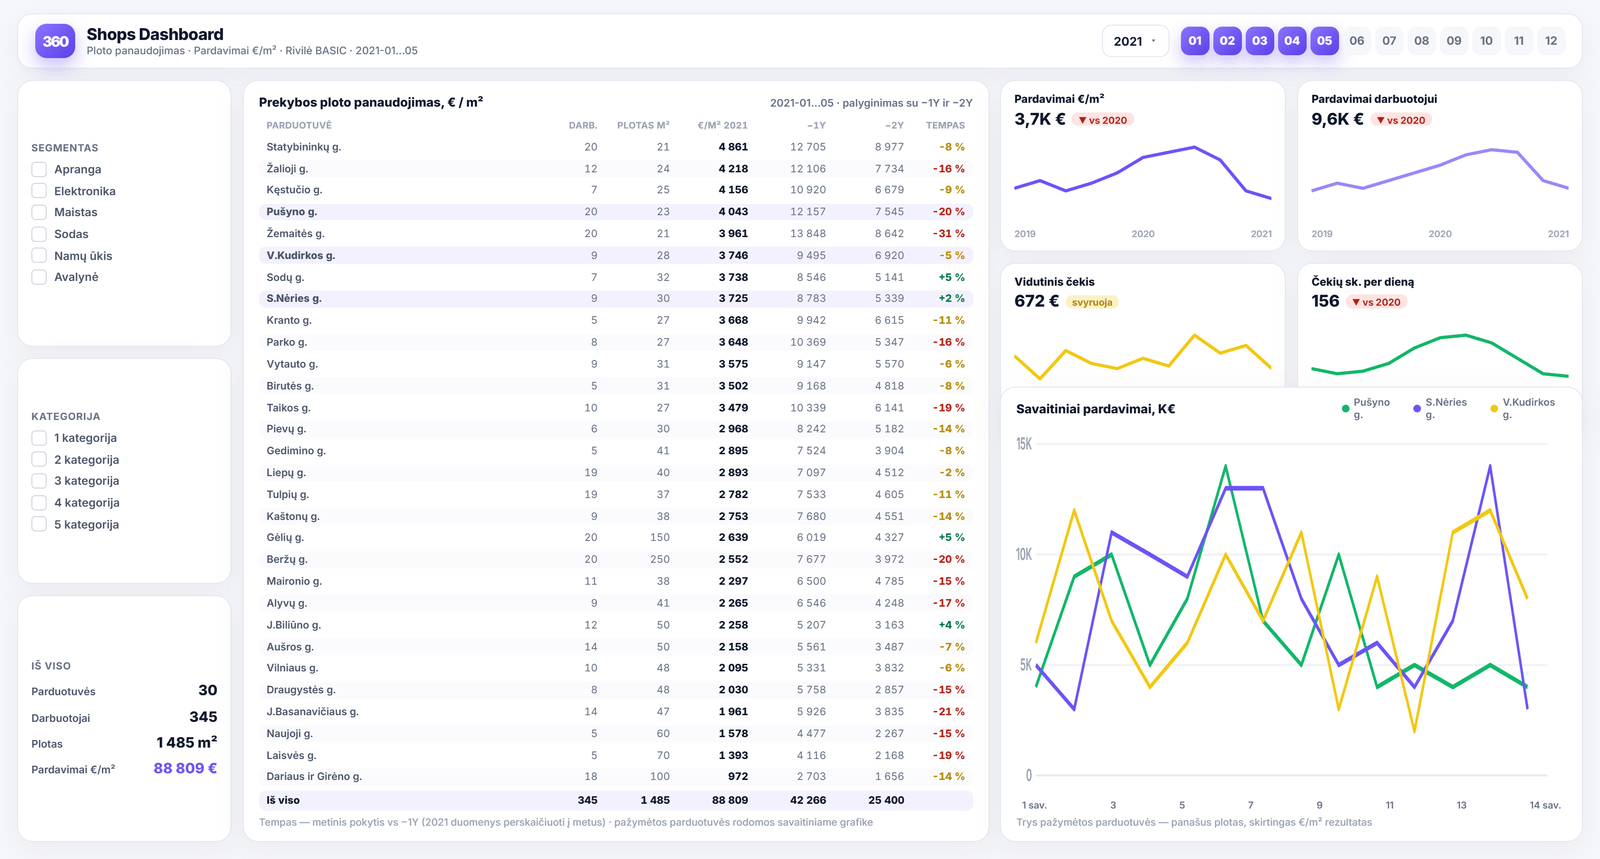Click the 3,7K € KPI value
Viewport: 1600px width, 859px height.
pos(1040,119)
